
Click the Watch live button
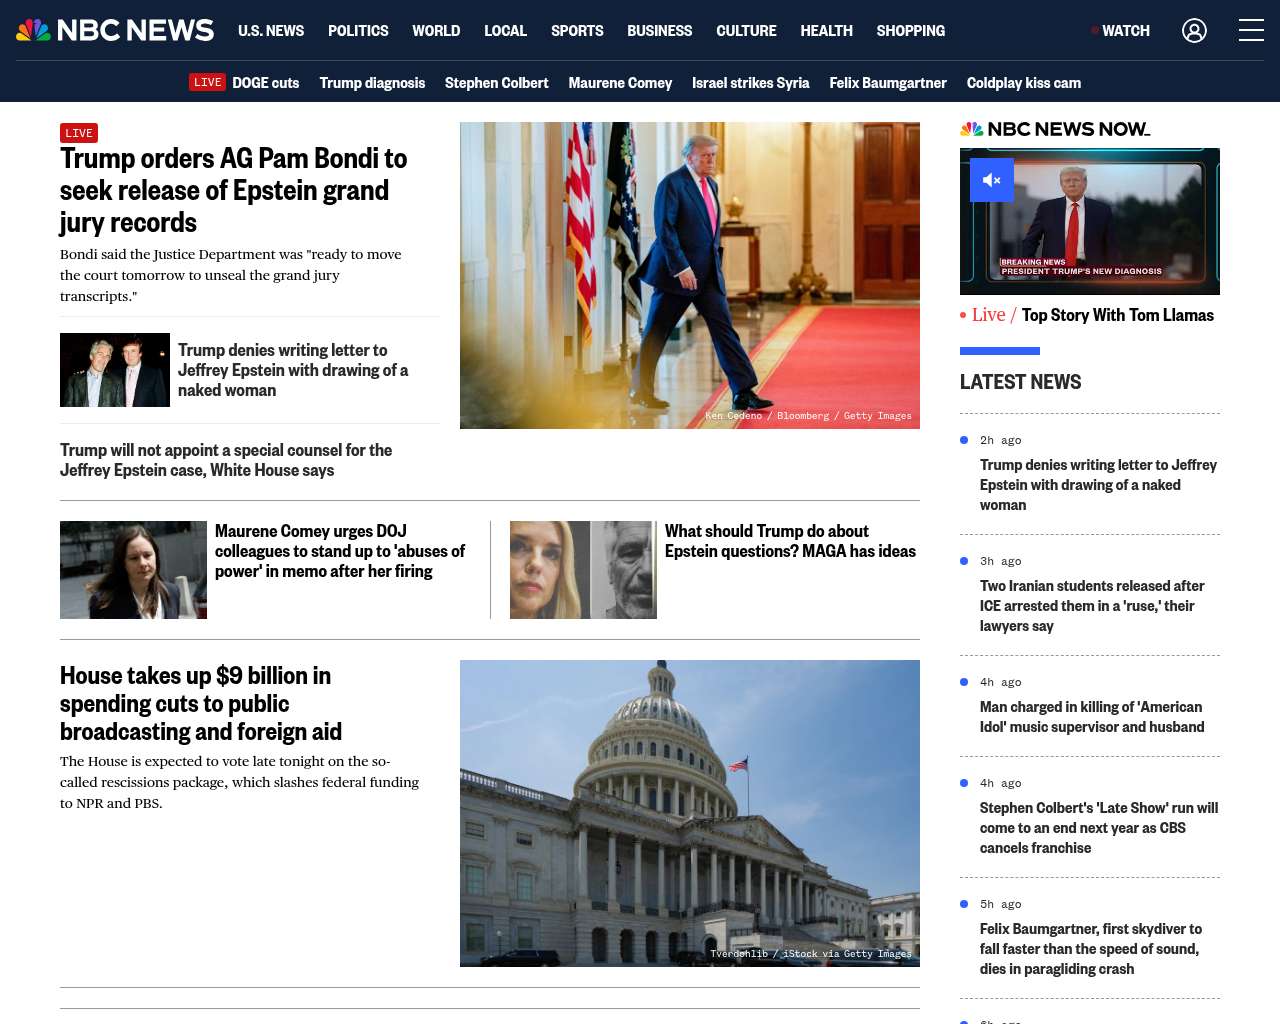[x=1121, y=31]
